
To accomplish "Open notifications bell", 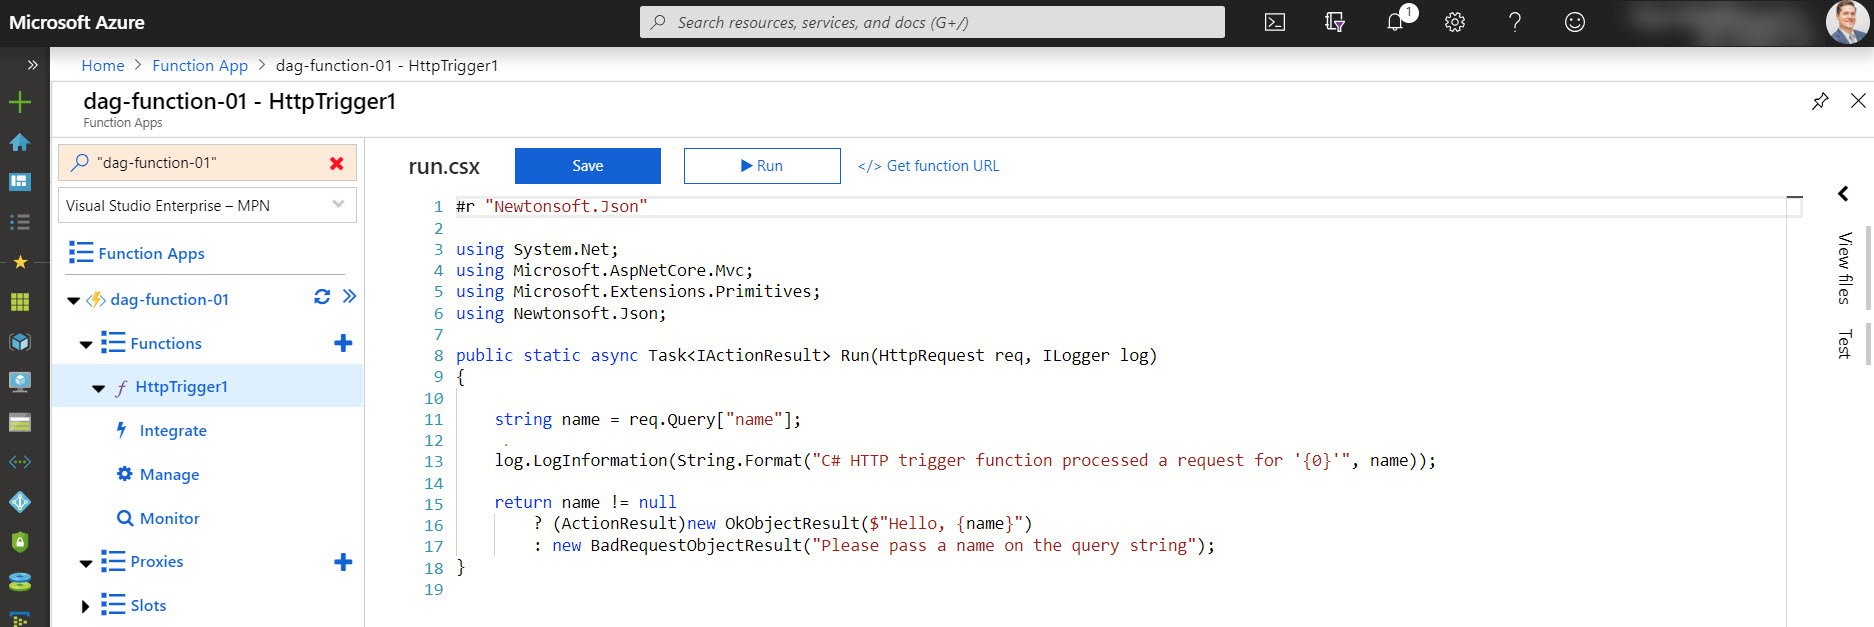I will pos(1396,21).
